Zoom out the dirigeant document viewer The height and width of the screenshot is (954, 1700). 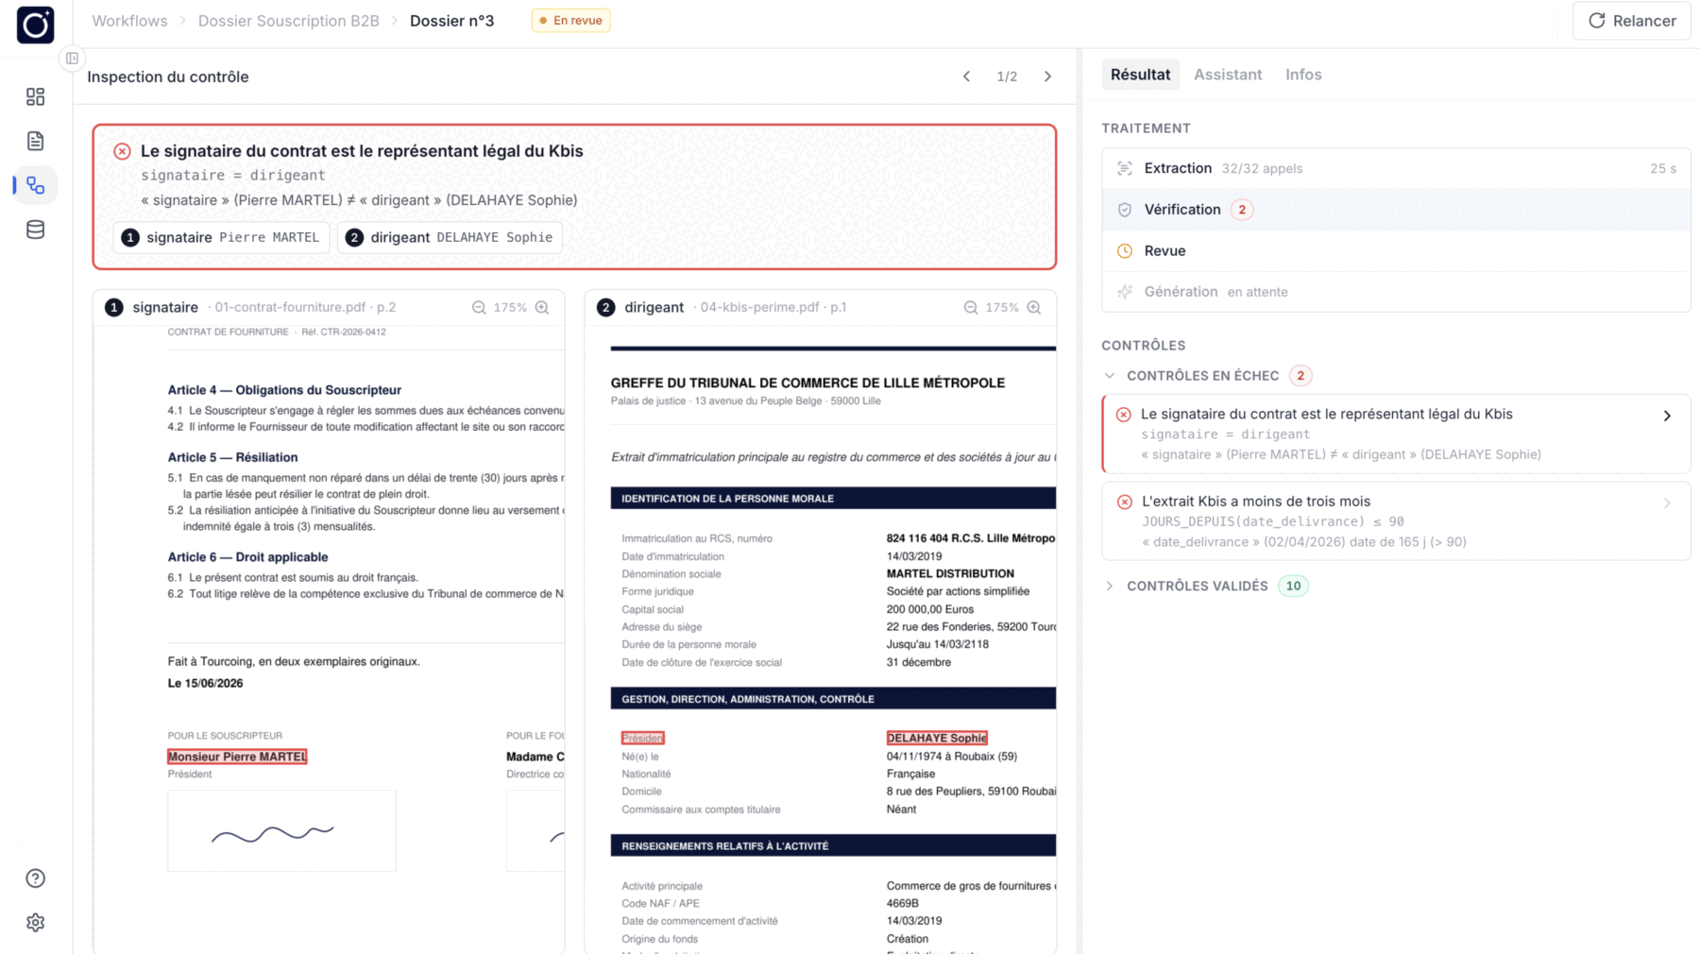[971, 307]
